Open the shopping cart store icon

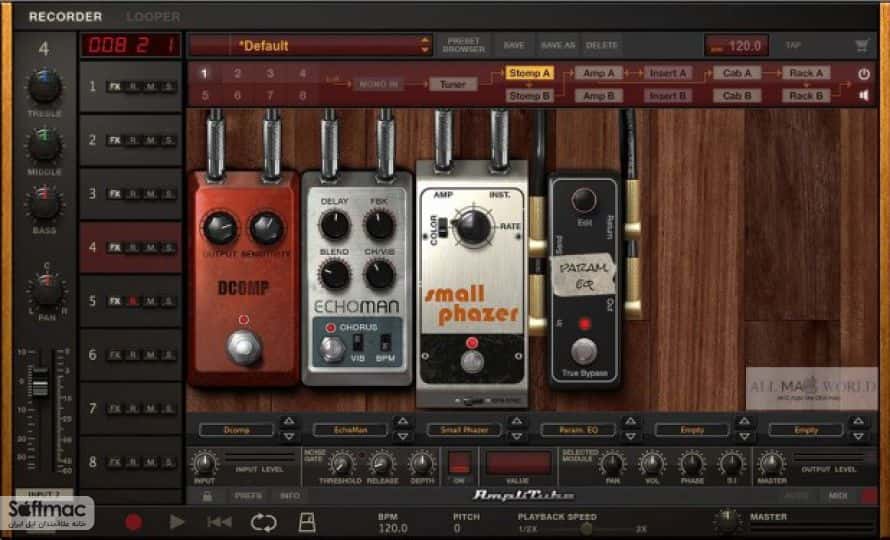click(x=862, y=45)
